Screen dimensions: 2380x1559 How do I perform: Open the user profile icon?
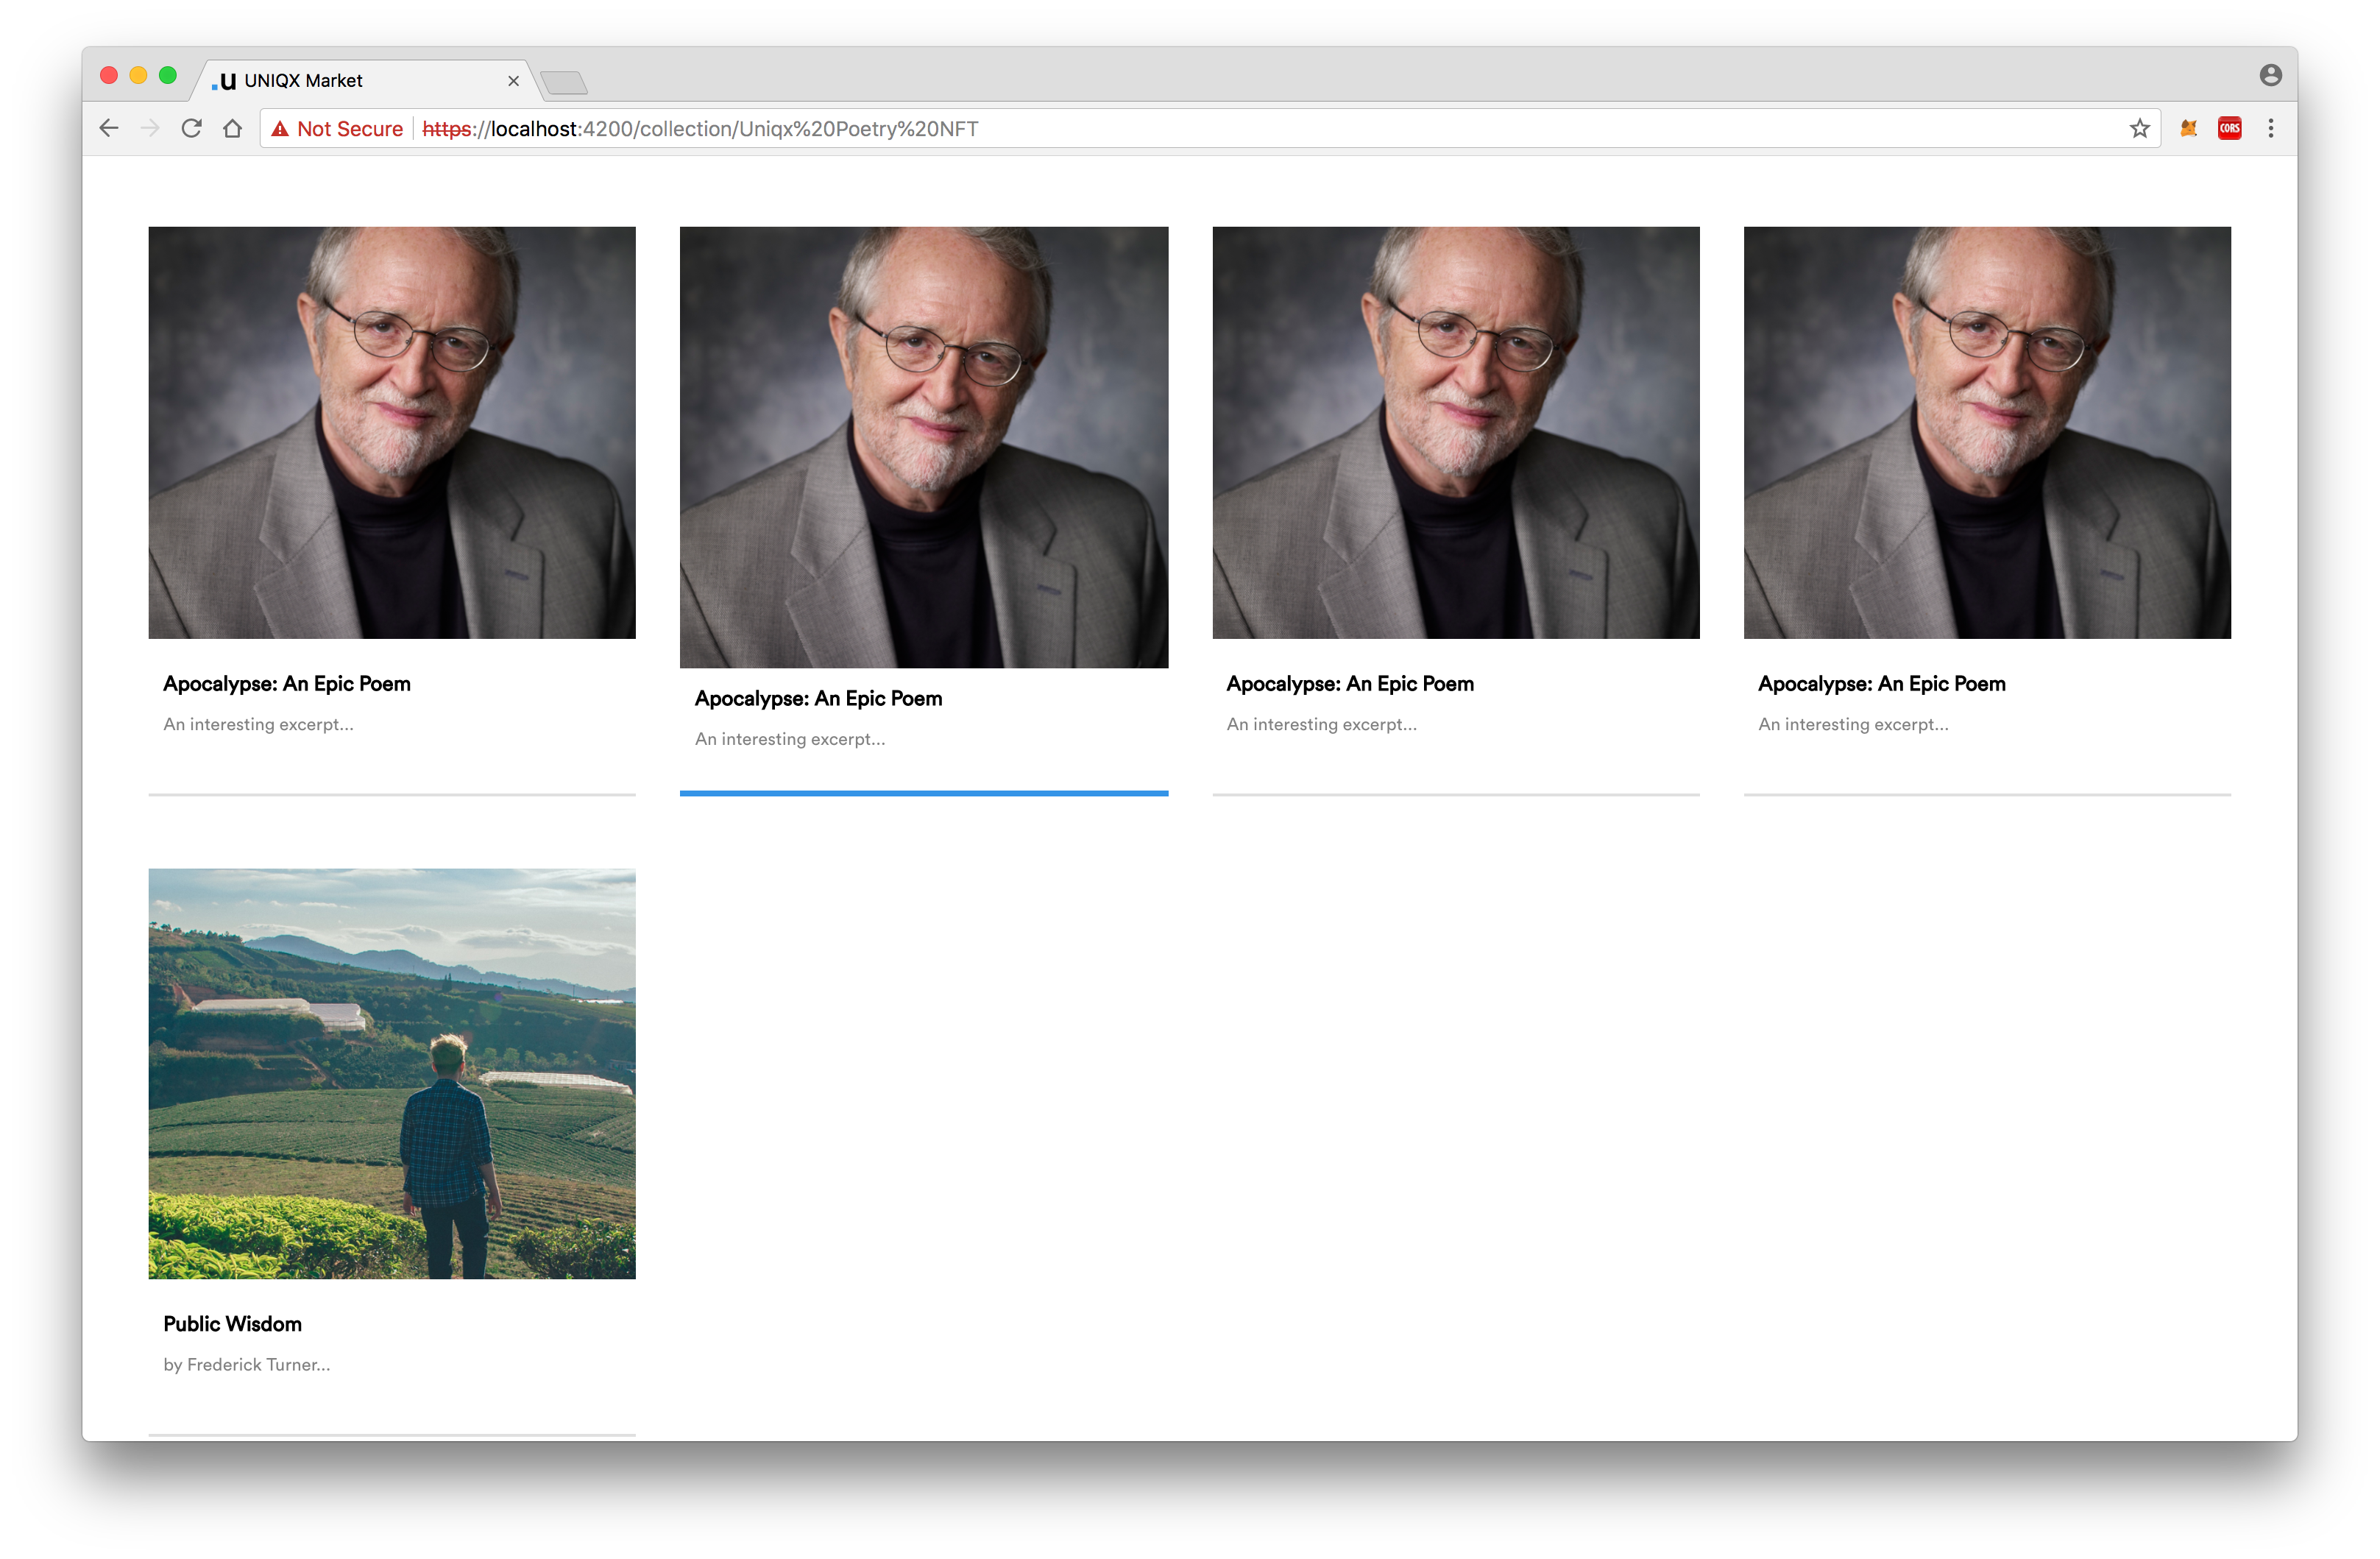point(2270,75)
